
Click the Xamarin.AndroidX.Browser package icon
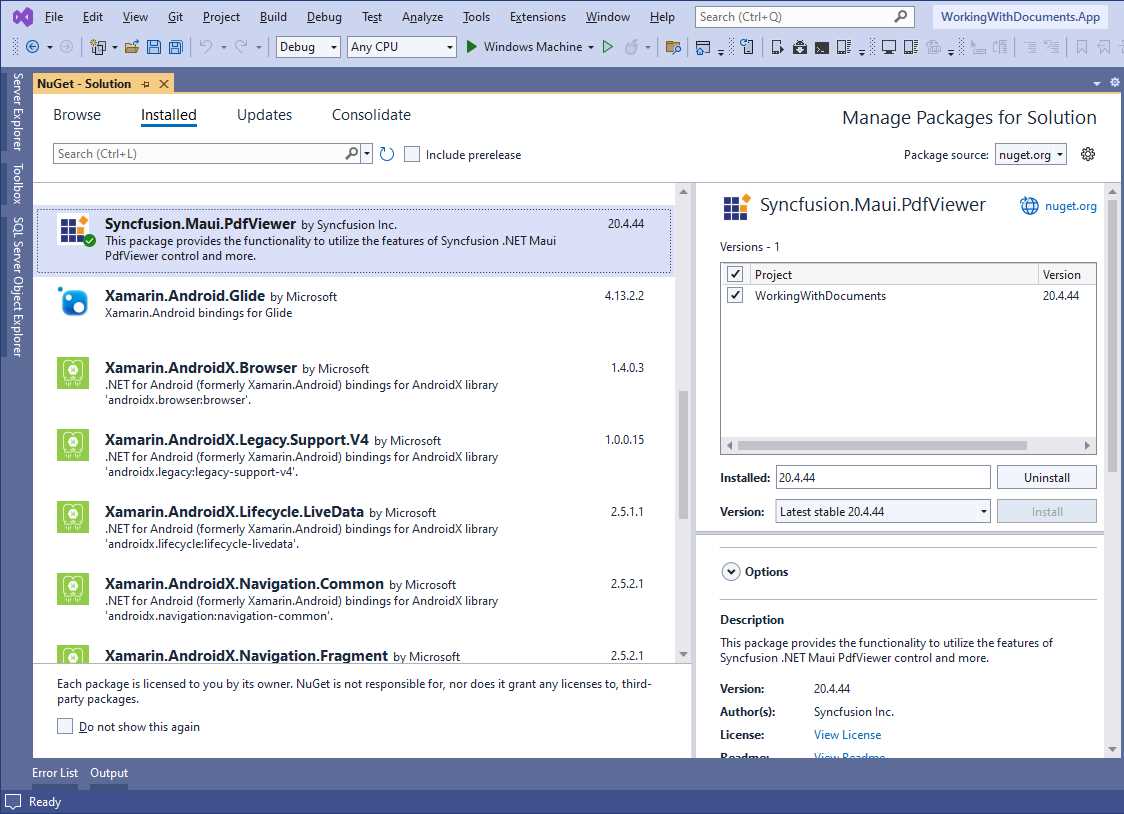pyautogui.click(x=73, y=373)
